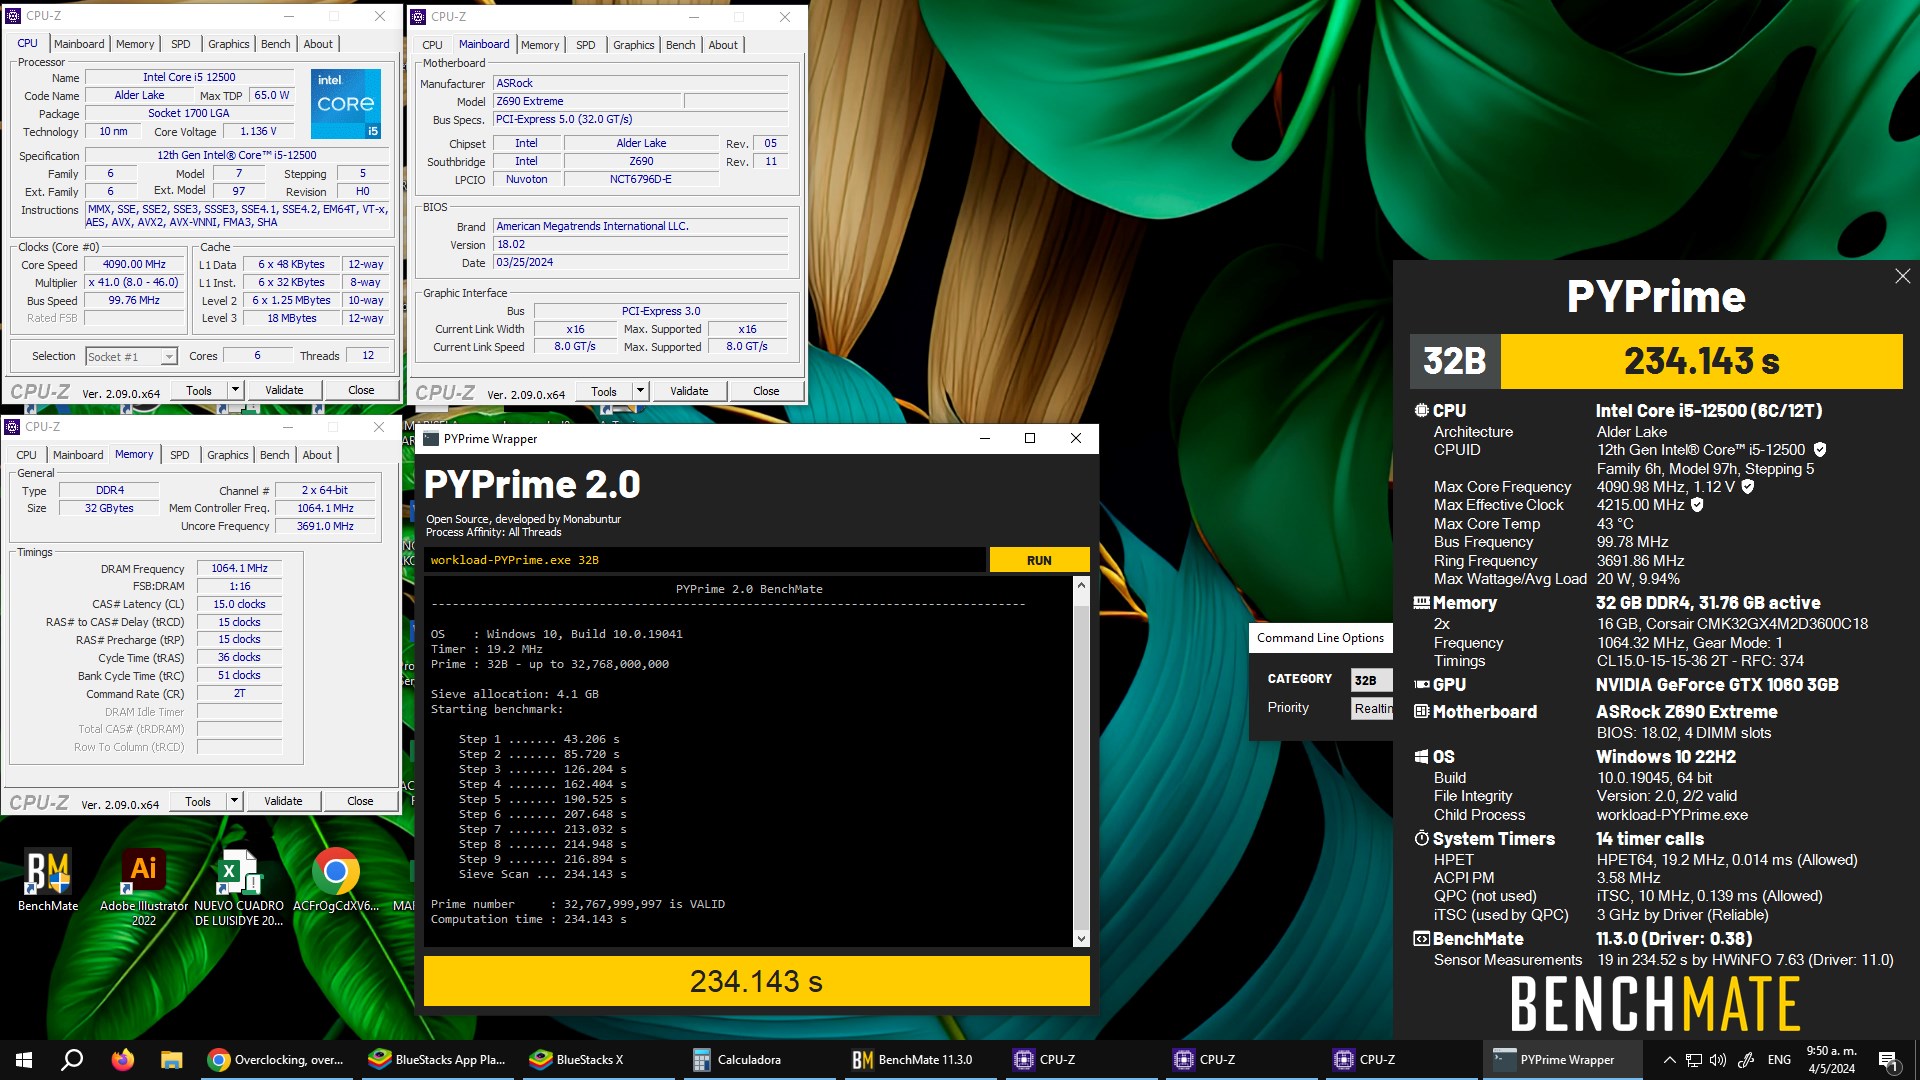Switch to CPU tab in Mainboard window
The height and width of the screenshot is (1080, 1920).
(x=432, y=45)
